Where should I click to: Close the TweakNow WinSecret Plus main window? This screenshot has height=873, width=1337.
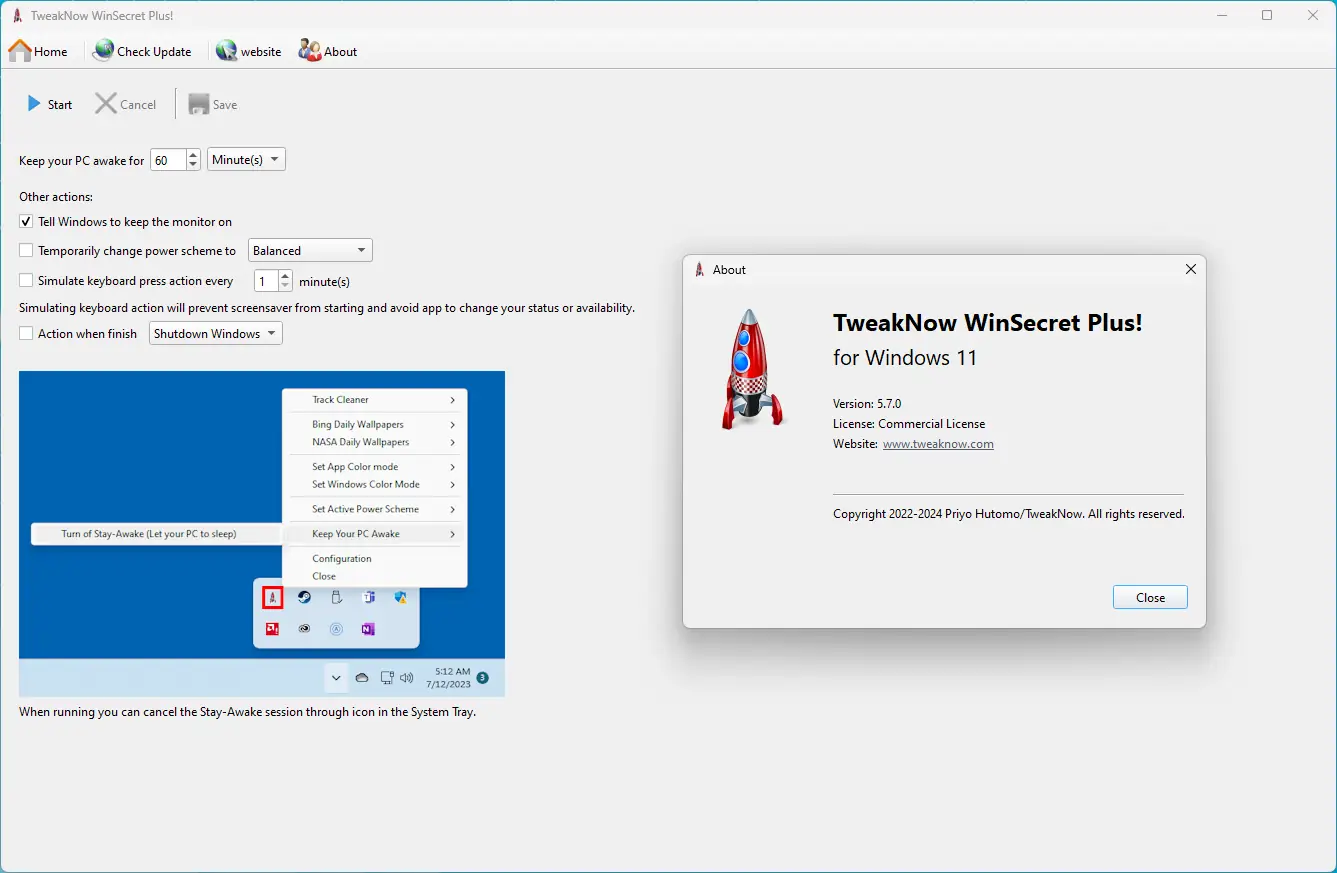[1313, 15]
